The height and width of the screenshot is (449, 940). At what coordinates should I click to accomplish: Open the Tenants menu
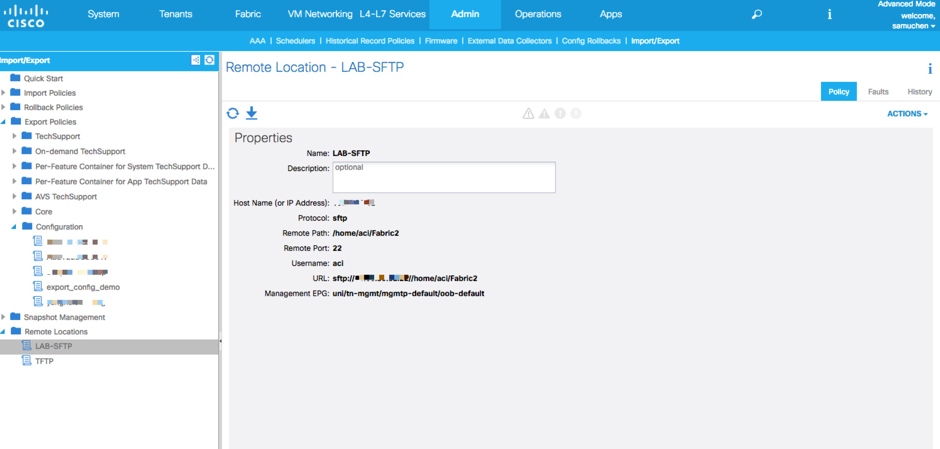[x=176, y=14]
